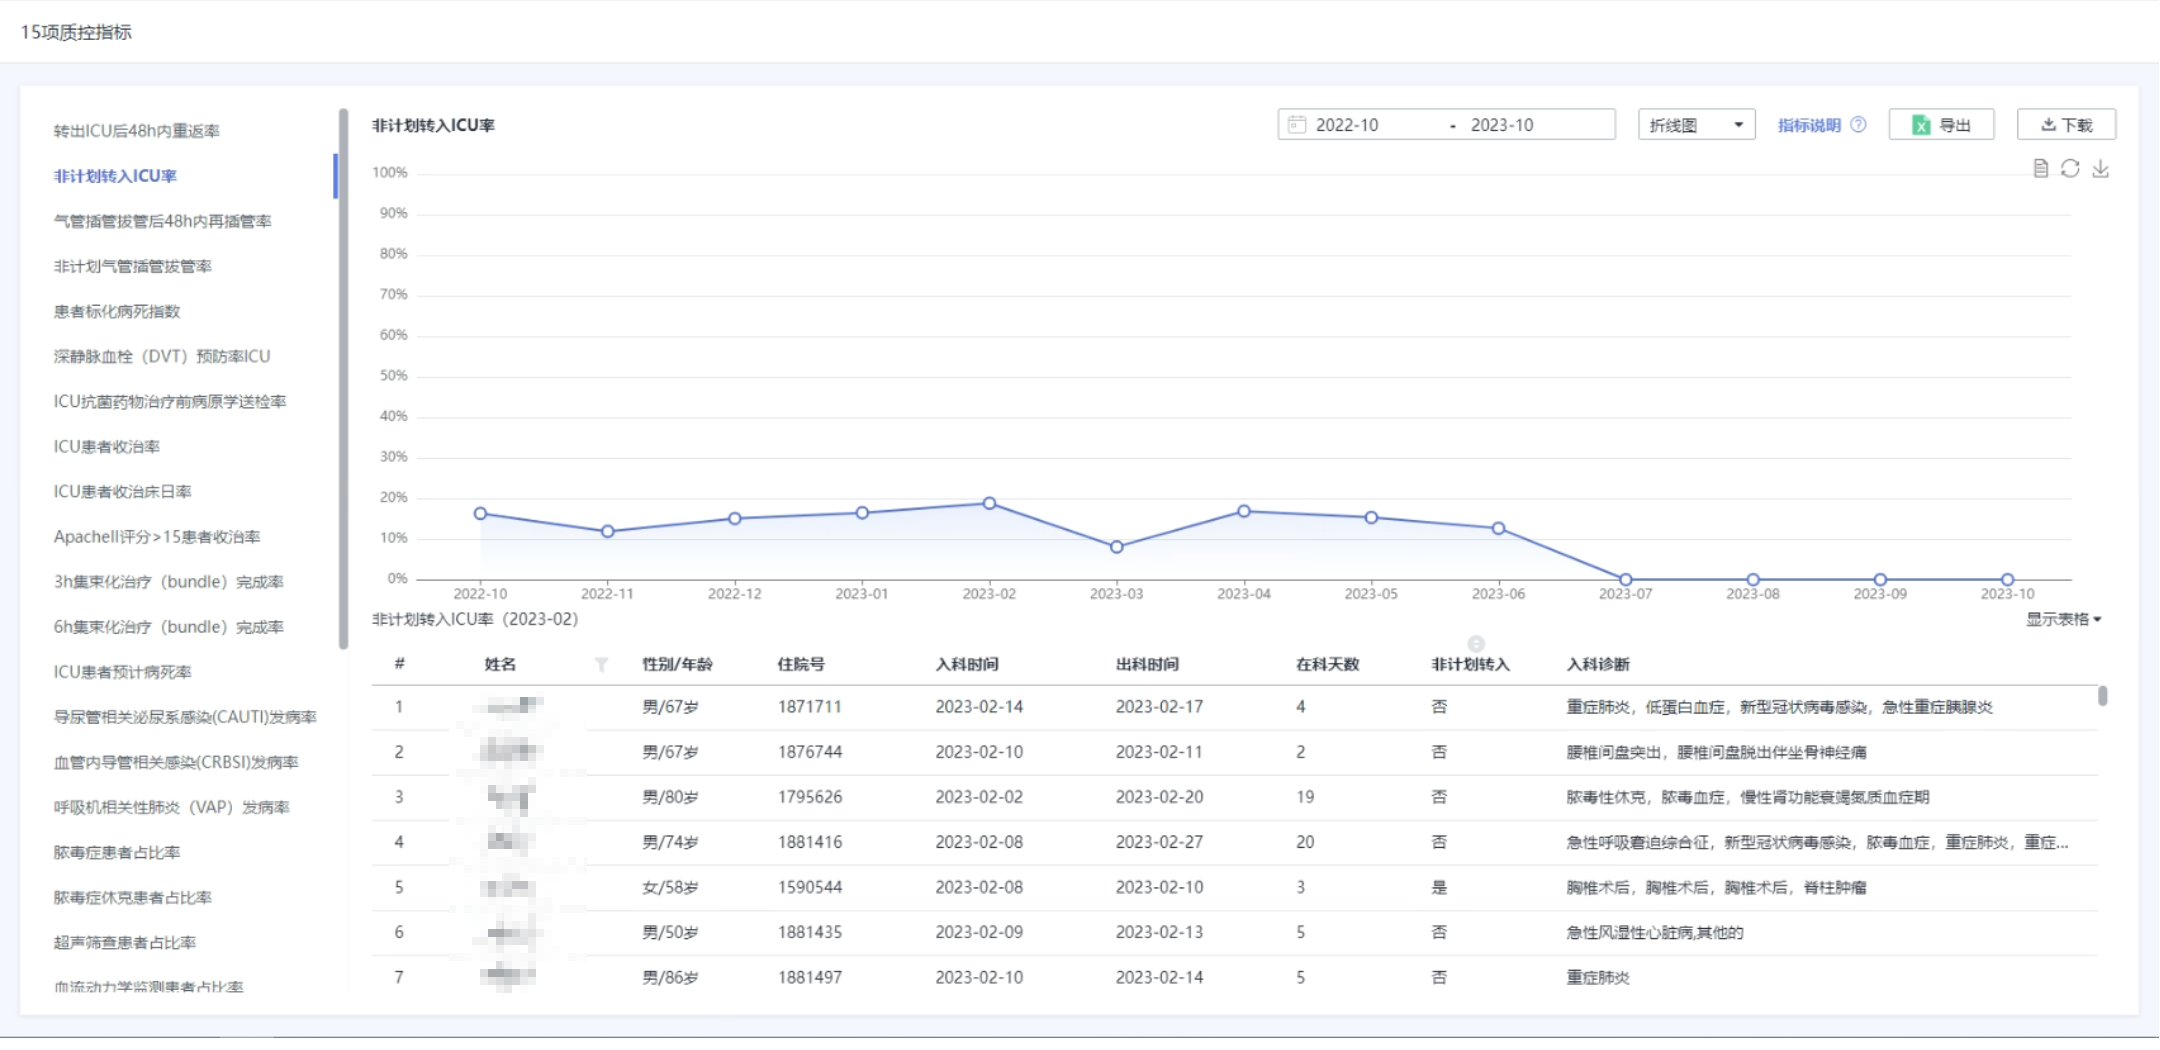Click the 入科时间 column header

click(x=967, y=664)
